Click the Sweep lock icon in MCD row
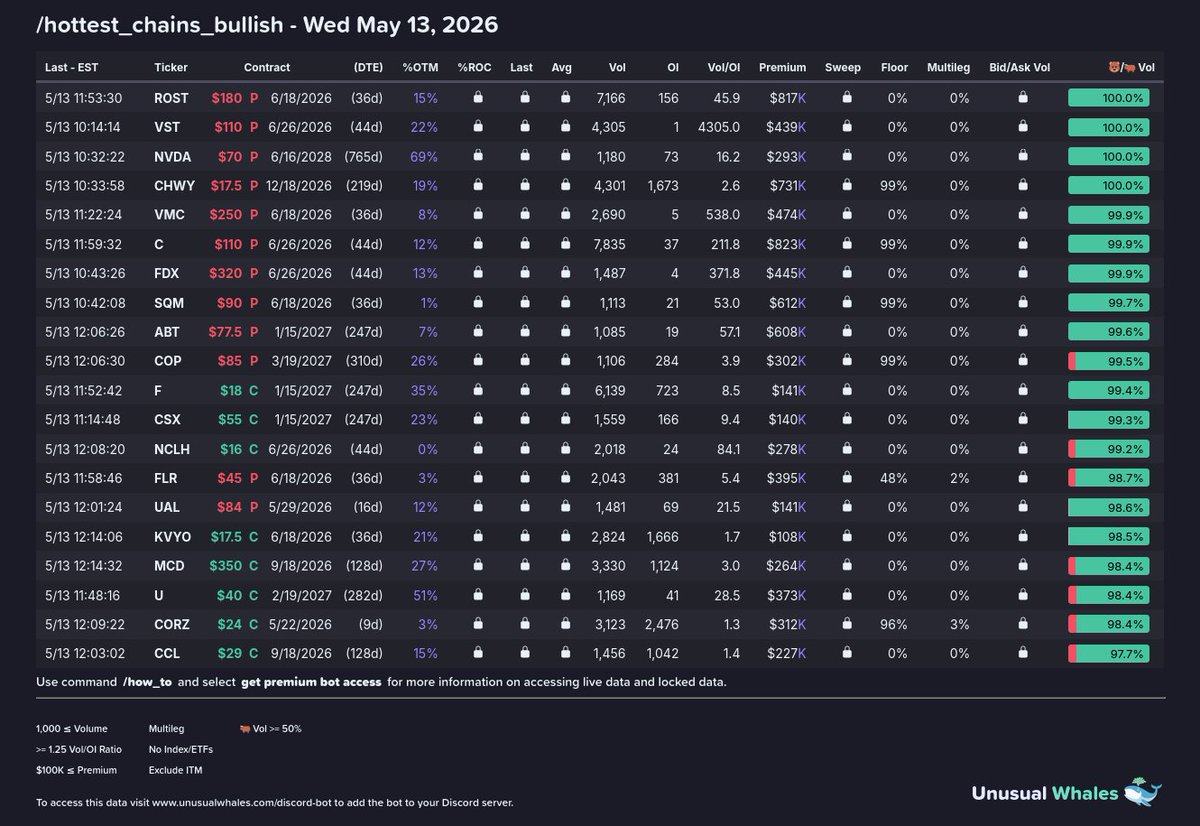 [846, 565]
